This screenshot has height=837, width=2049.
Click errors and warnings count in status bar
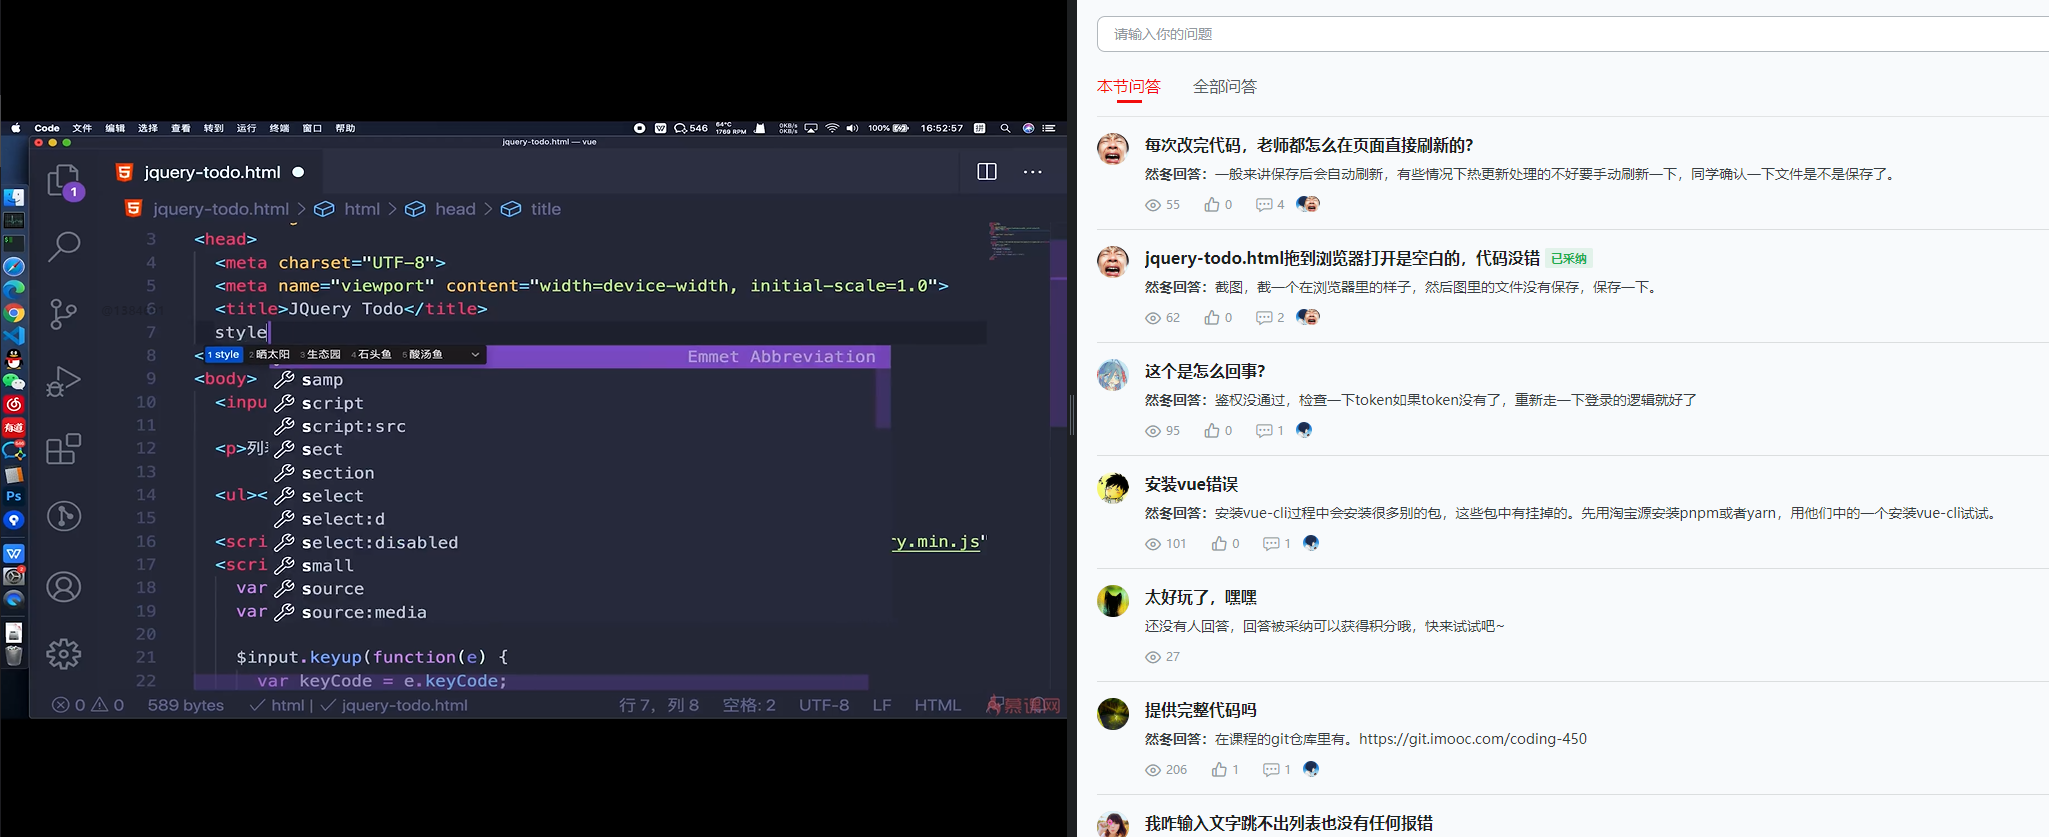click(88, 705)
